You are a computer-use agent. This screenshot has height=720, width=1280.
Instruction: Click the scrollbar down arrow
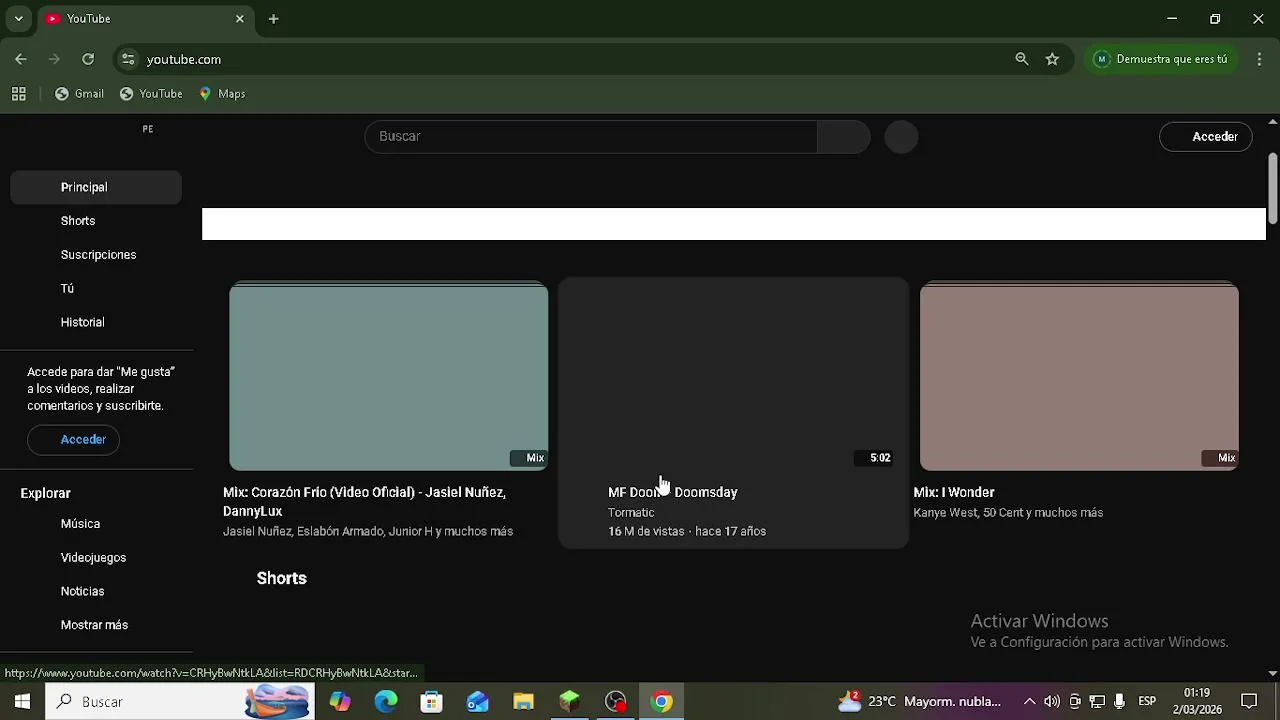[1272, 674]
